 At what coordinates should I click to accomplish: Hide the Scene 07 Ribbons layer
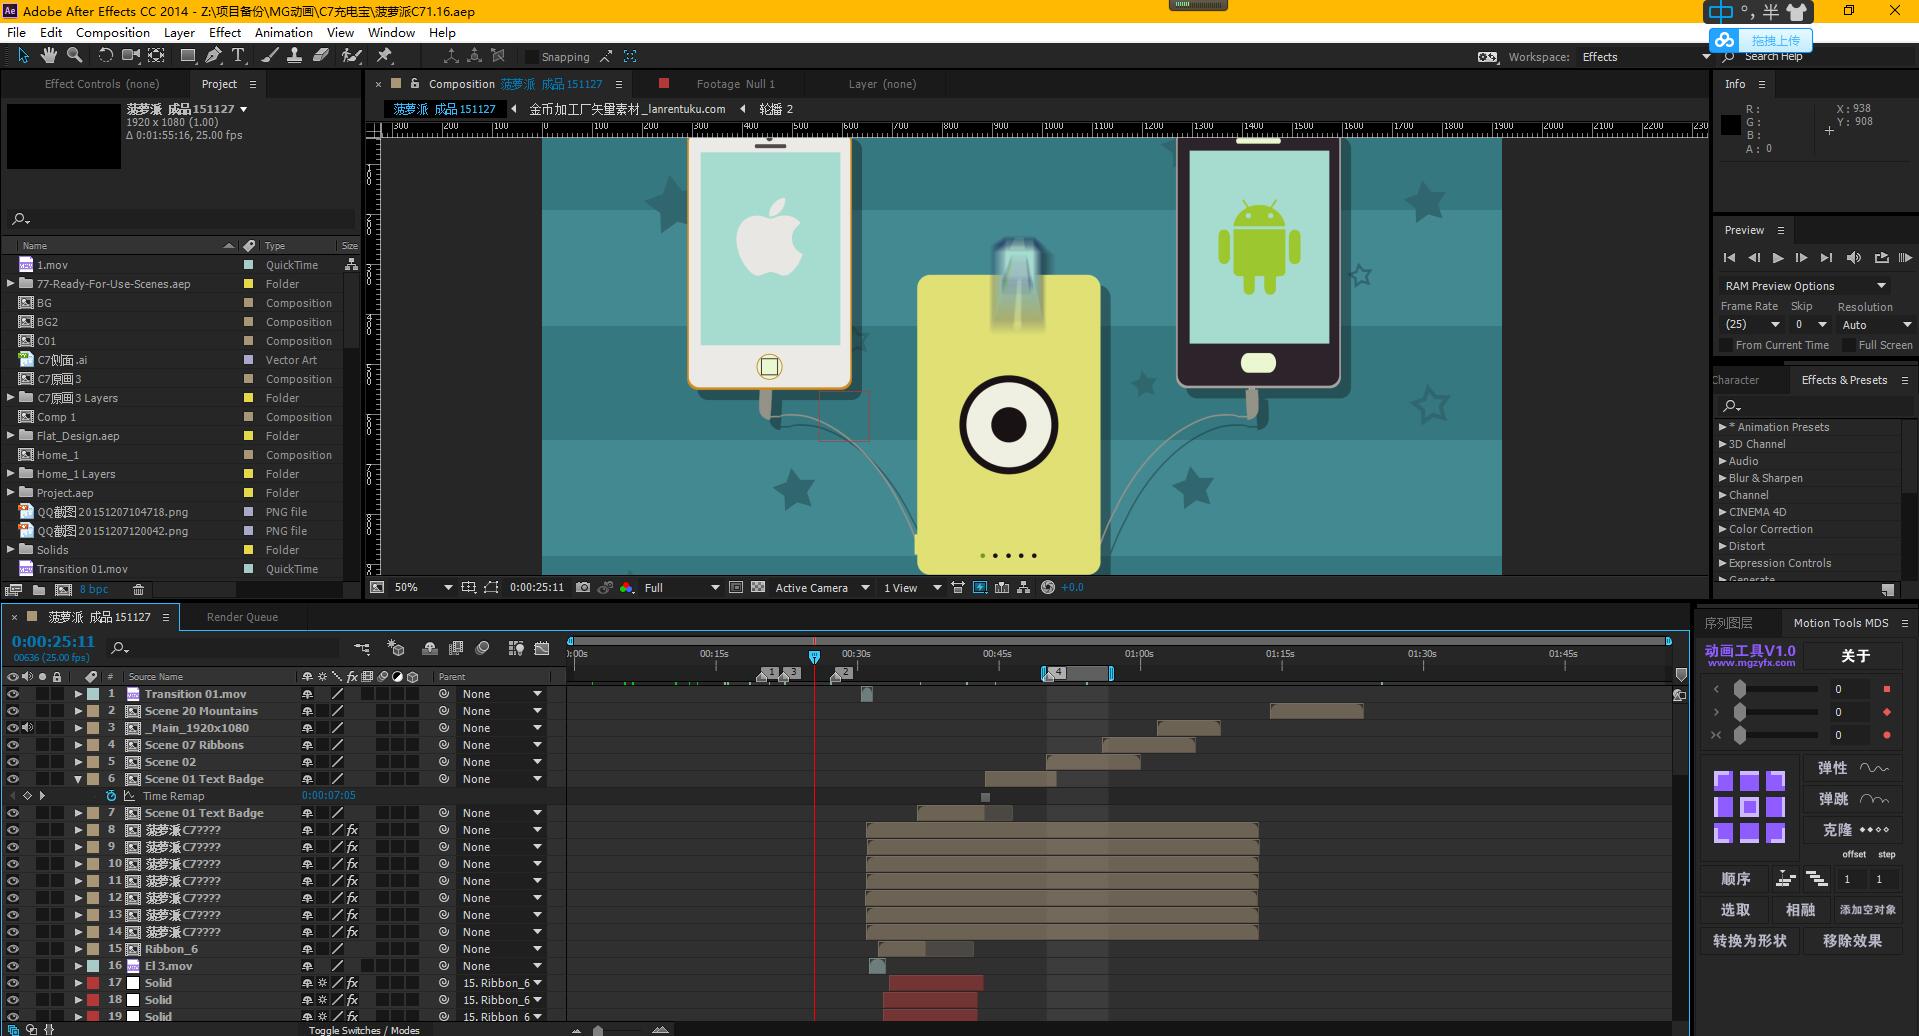pos(13,745)
